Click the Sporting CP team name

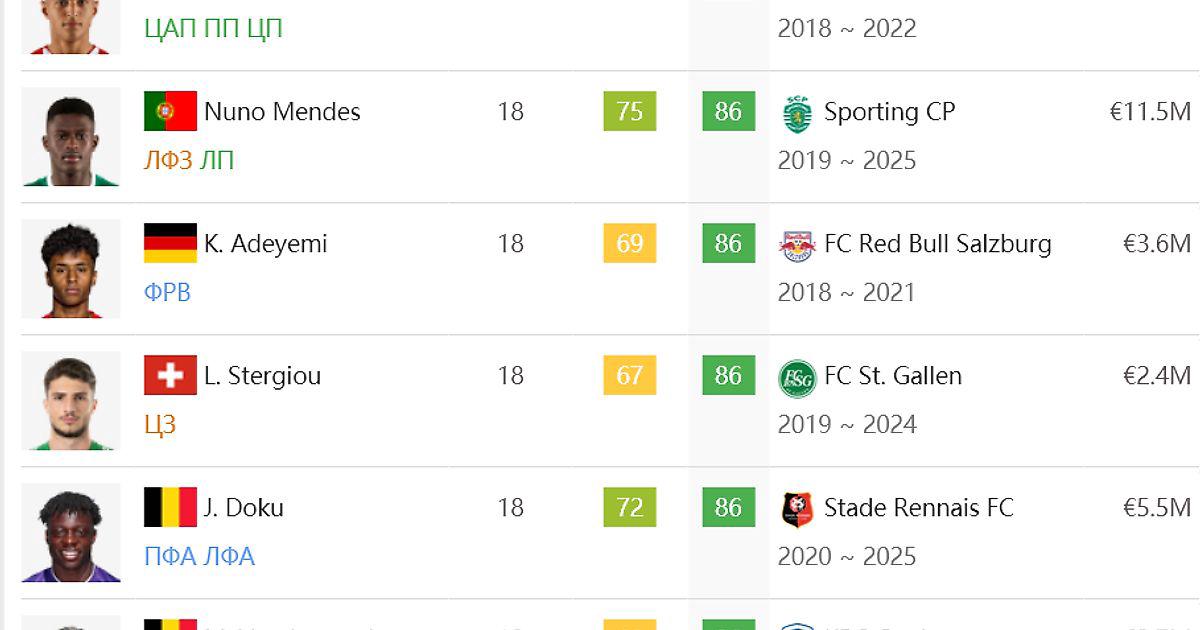coord(889,111)
